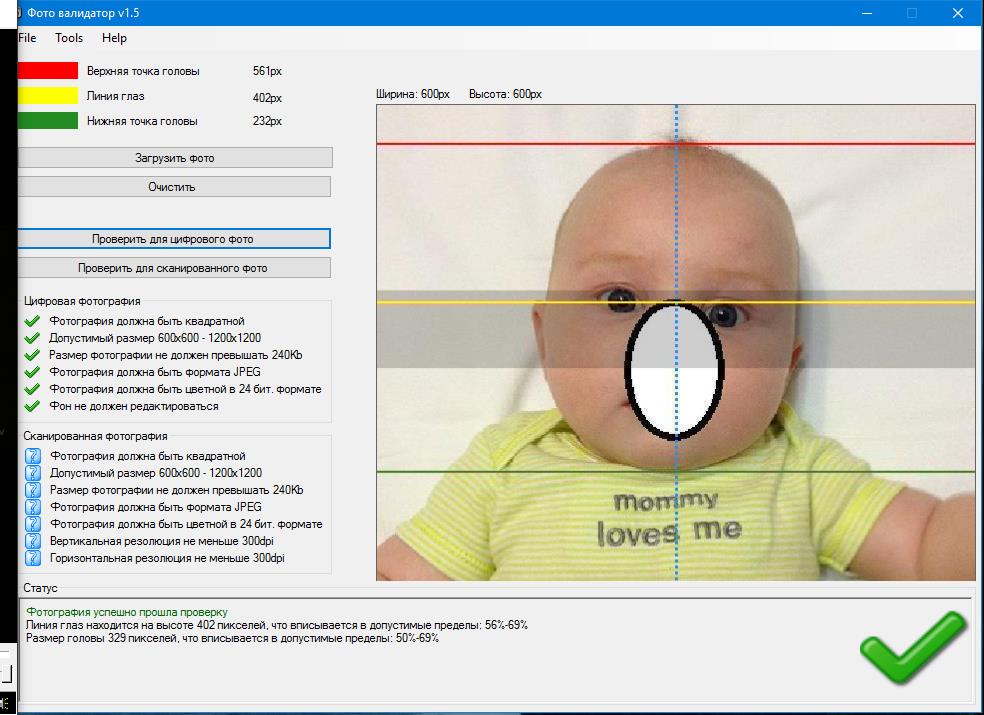This screenshot has width=984, height=715.
Task: Click the black oval face marker on photo
Action: pos(675,370)
